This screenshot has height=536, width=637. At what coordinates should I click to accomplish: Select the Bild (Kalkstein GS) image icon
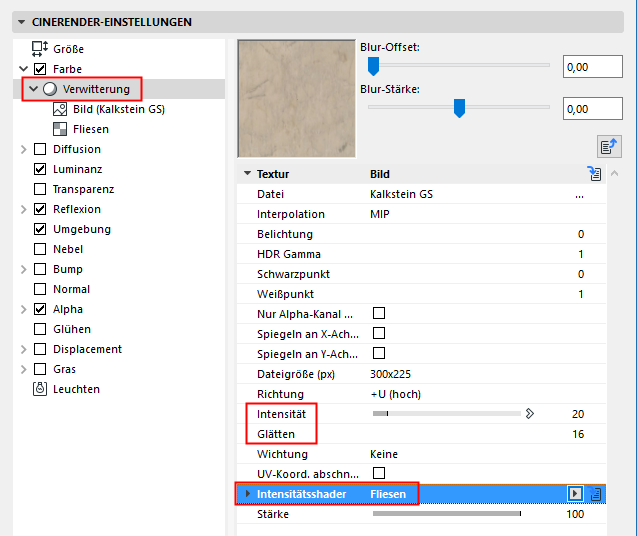pyautogui.click(x=60, y=109)
